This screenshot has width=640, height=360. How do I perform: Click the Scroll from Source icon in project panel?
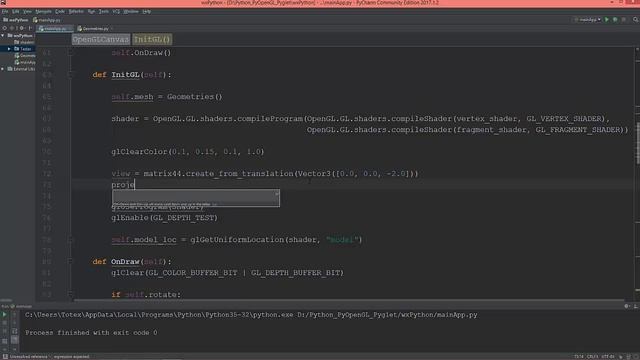click(4, 28)
